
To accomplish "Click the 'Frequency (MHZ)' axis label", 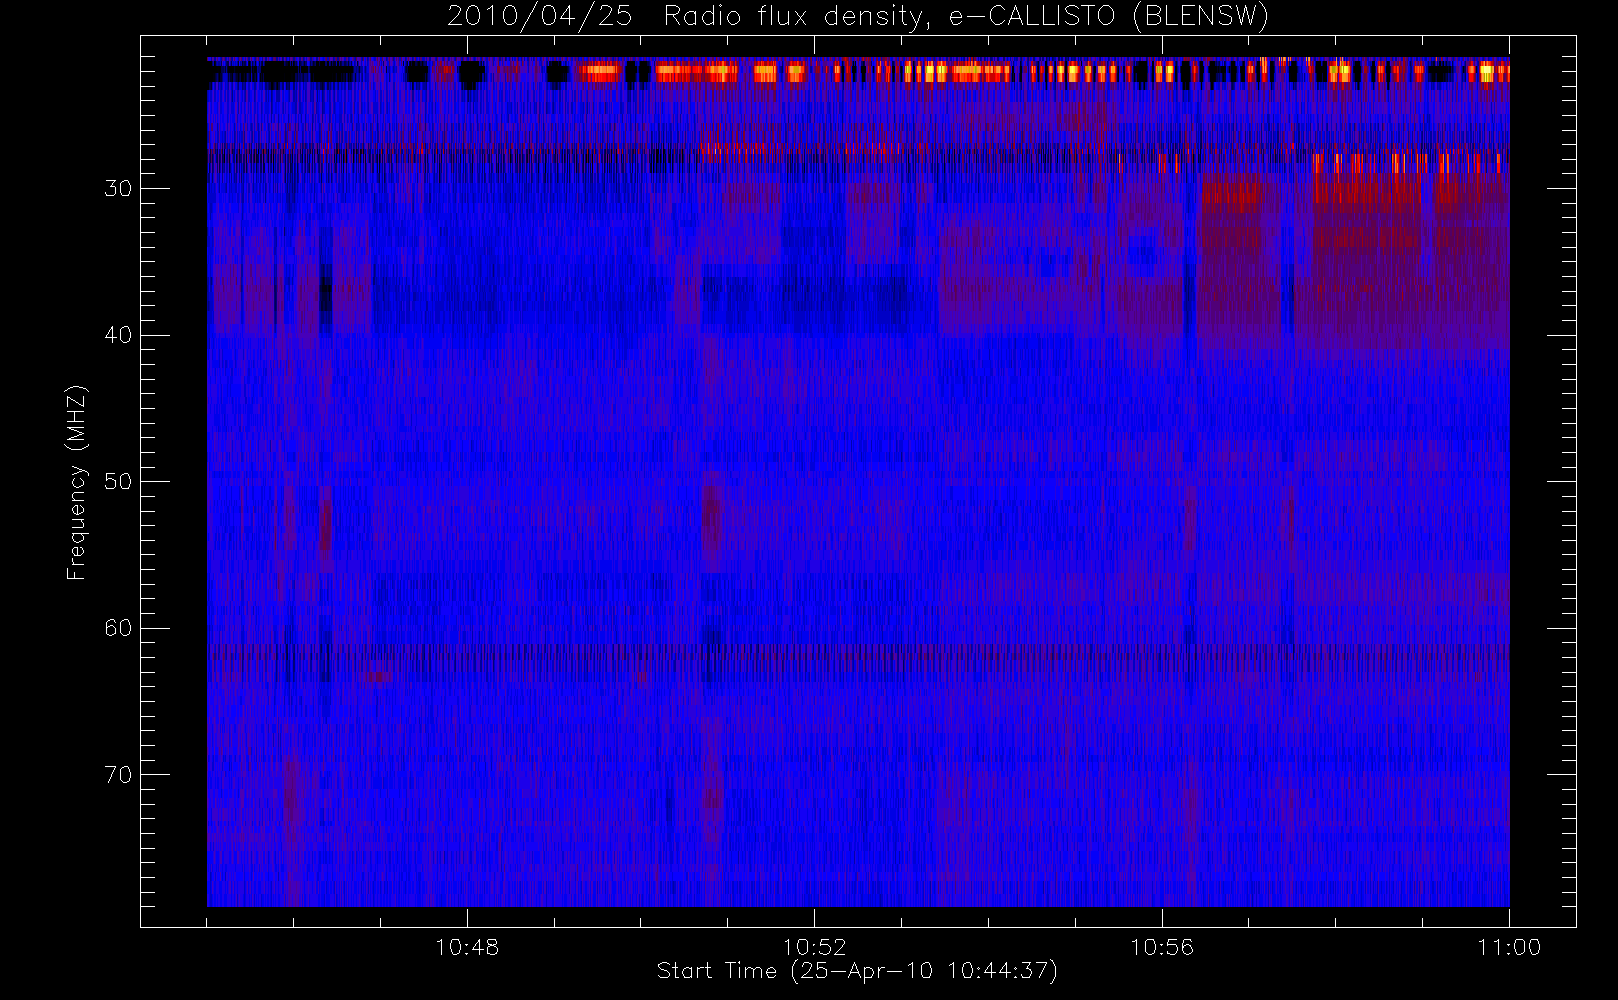I will coord(77,483).
